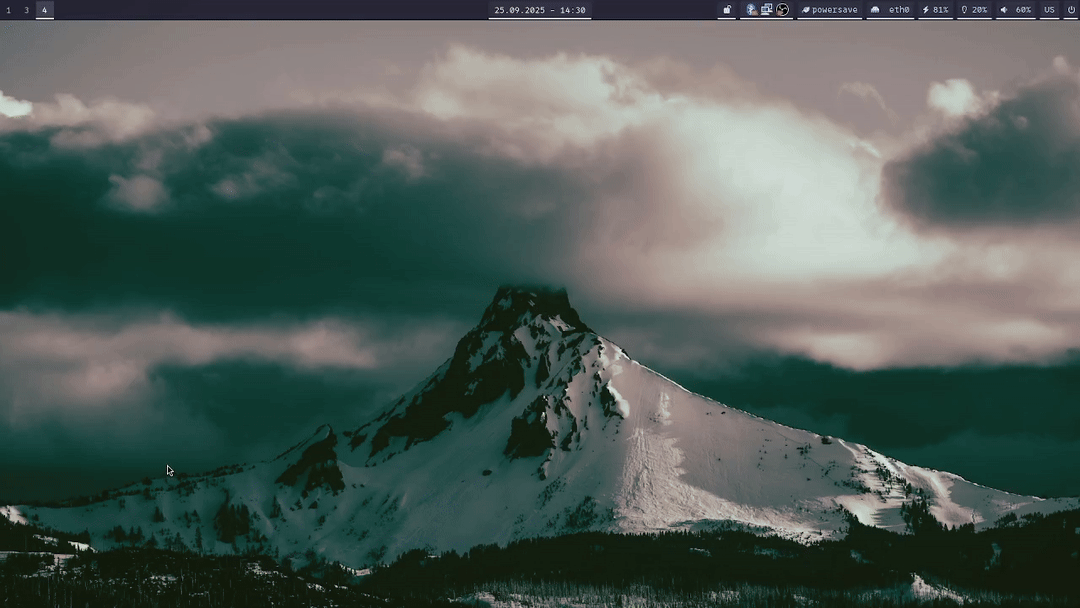Click the powersave leaf icon
1080x608 pixels.
(x=805, y=10)
